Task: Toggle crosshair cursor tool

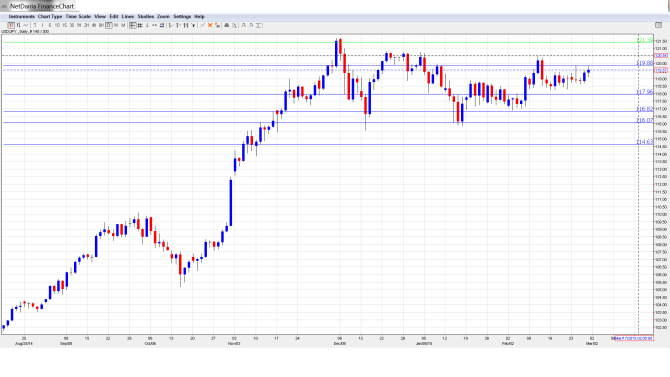Action: (x=132, y=25)
